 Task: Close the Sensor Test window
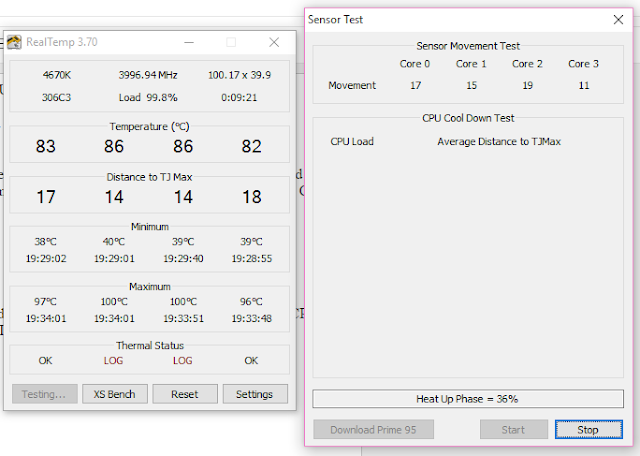(618, 19)
